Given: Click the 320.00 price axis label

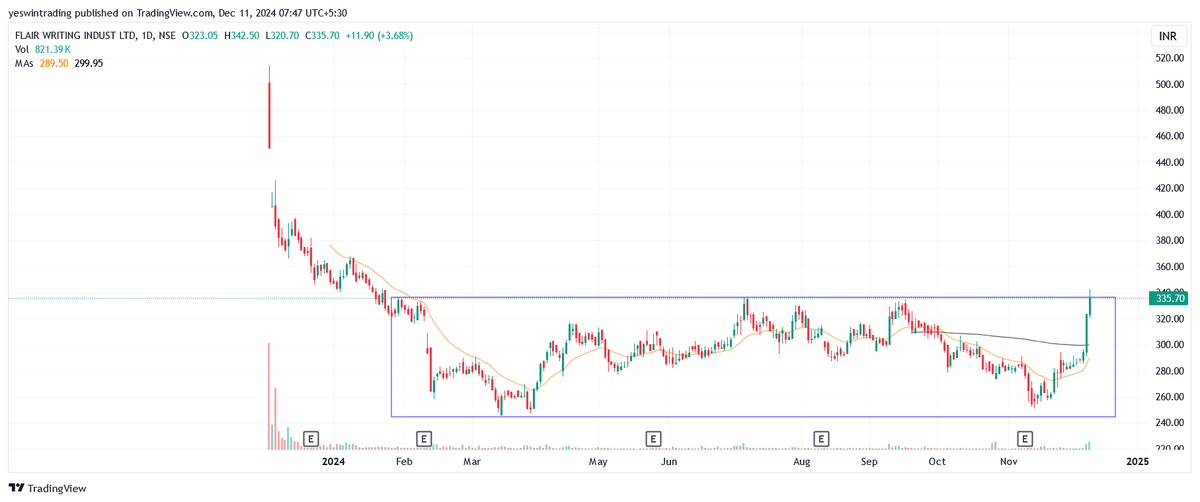Looking at the screenshot, I should click(1170, 319).
